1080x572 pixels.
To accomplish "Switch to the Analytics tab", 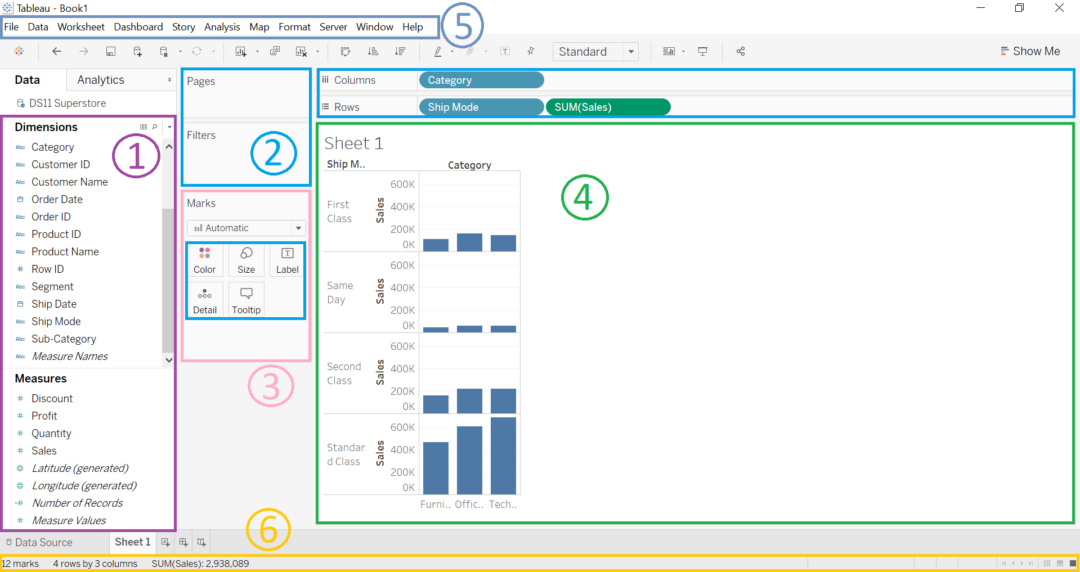I will 101,80.
